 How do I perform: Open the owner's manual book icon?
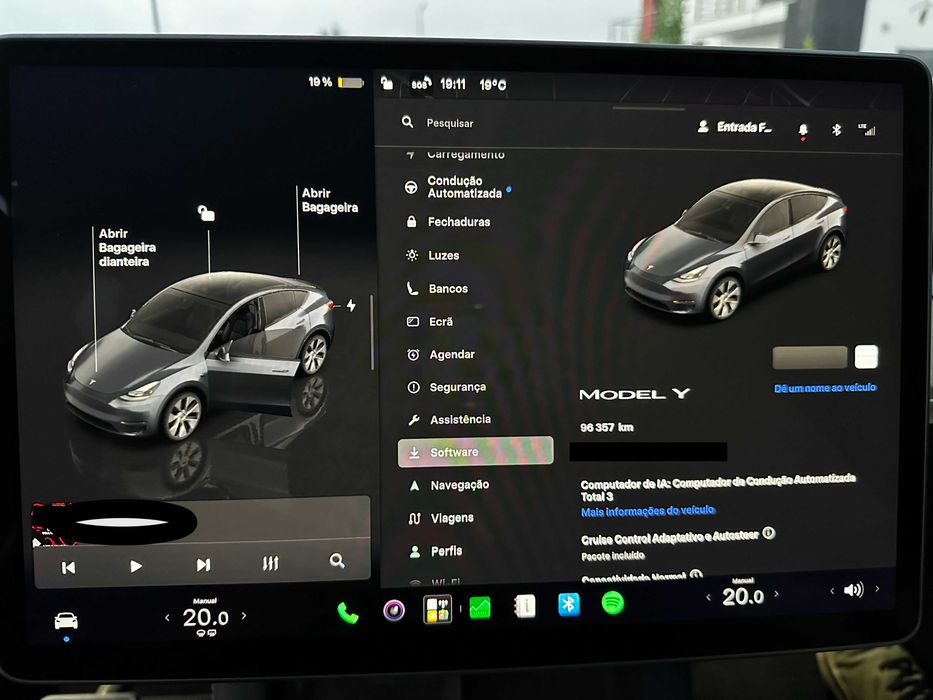tap(525, 606)
